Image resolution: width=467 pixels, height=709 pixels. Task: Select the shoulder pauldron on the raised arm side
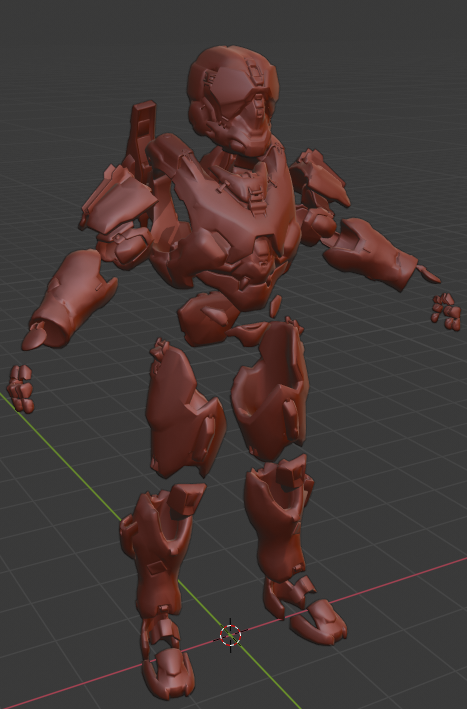(x=320, y=179)
